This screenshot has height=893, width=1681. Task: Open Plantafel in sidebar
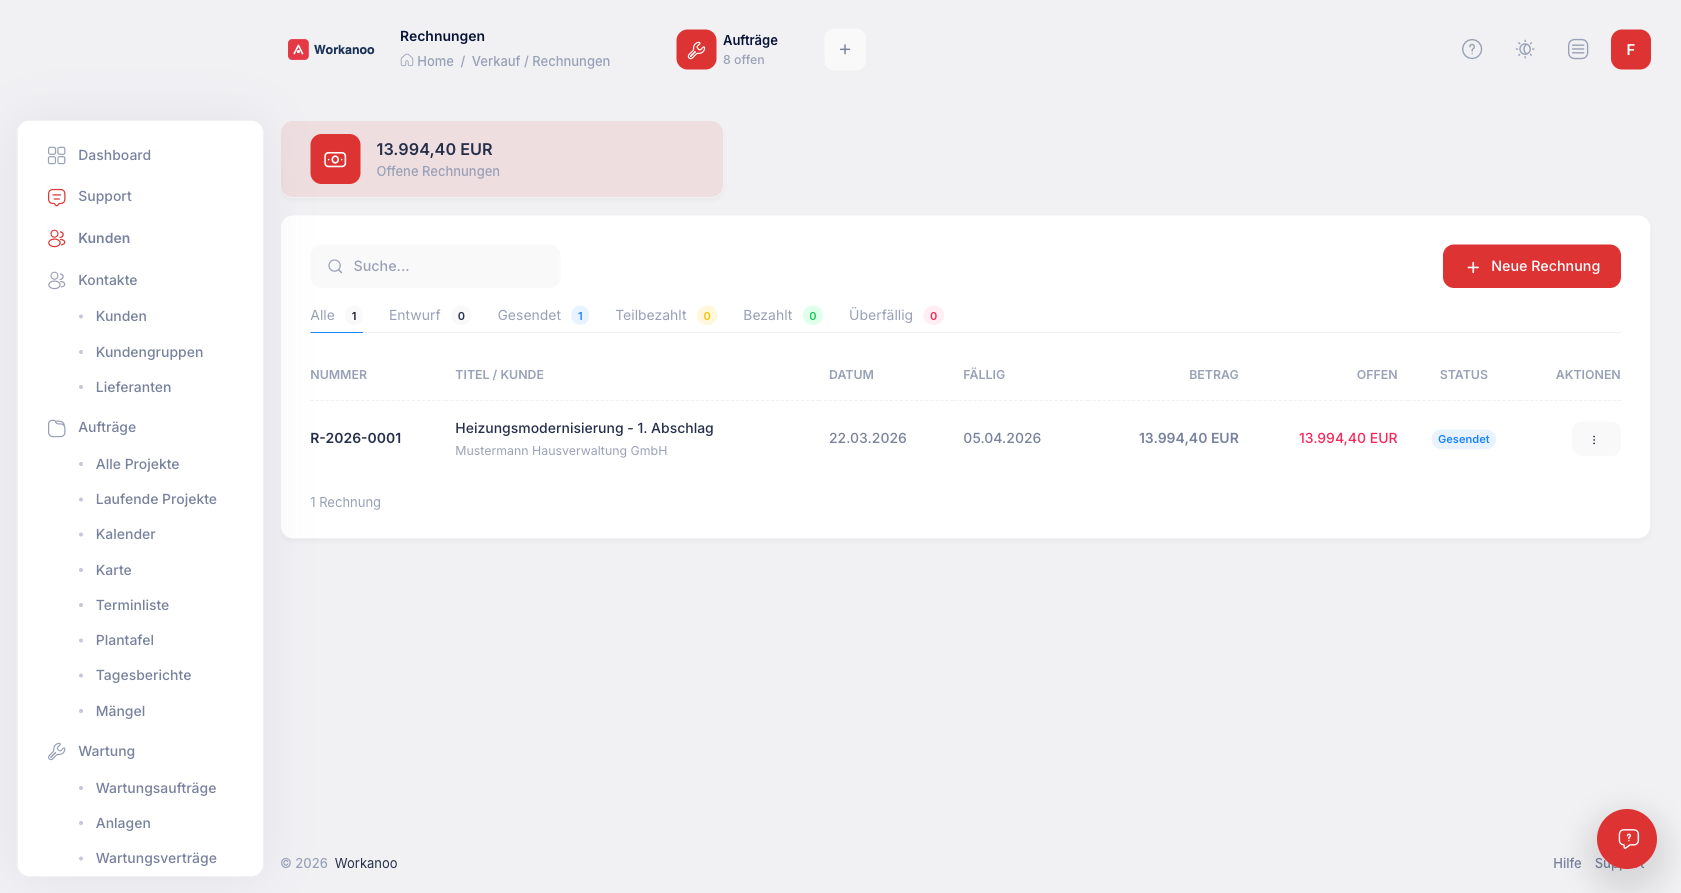click(124, 640)
